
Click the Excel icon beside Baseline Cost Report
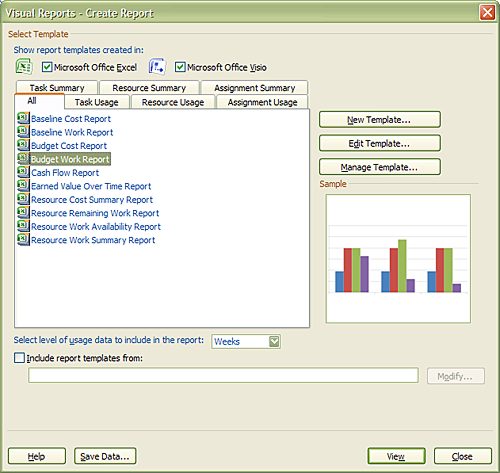pyautogui.click(x=23, y=119)
